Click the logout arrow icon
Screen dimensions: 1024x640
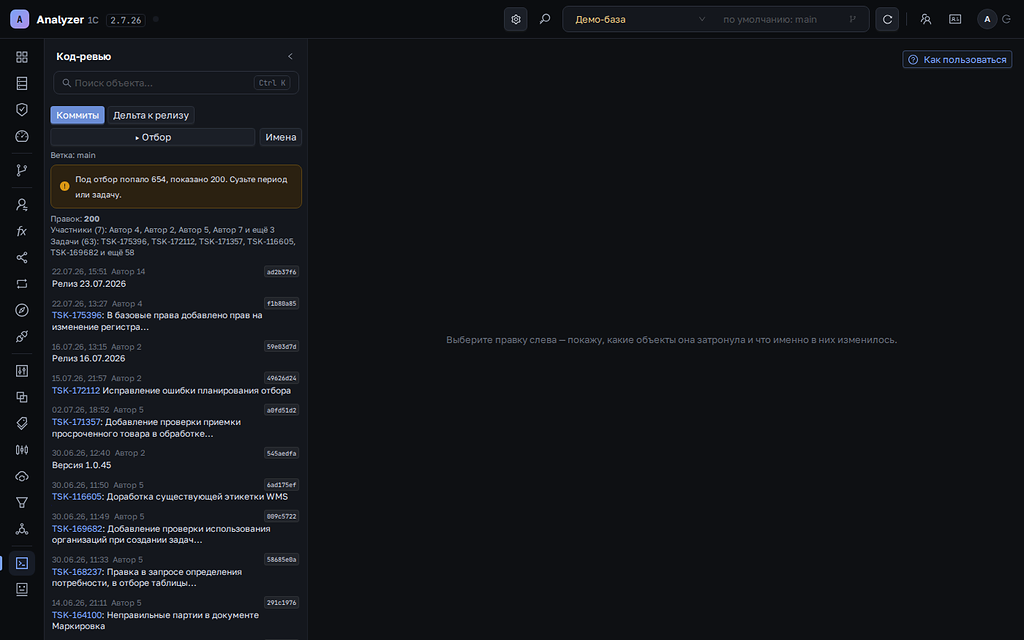pos(1006,19)
